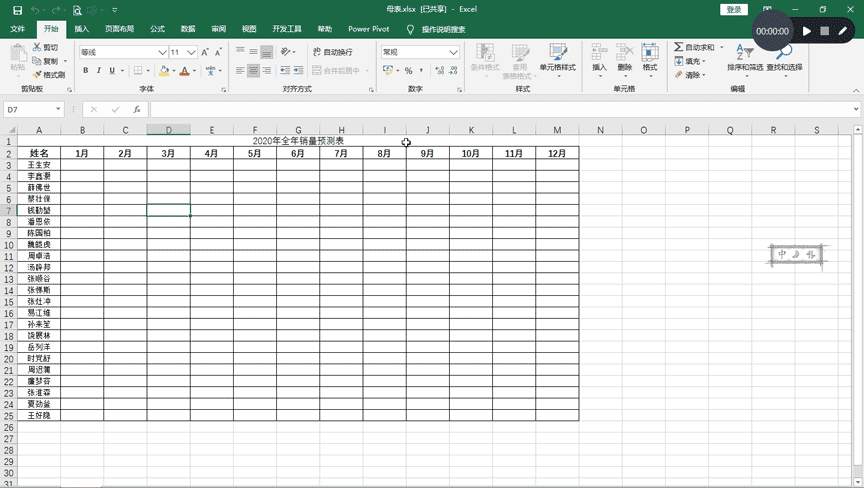This screenshot has height=488, width=864.
Task: Expand the formula bar
Action: pyautogui.click(x=856, y=110)
